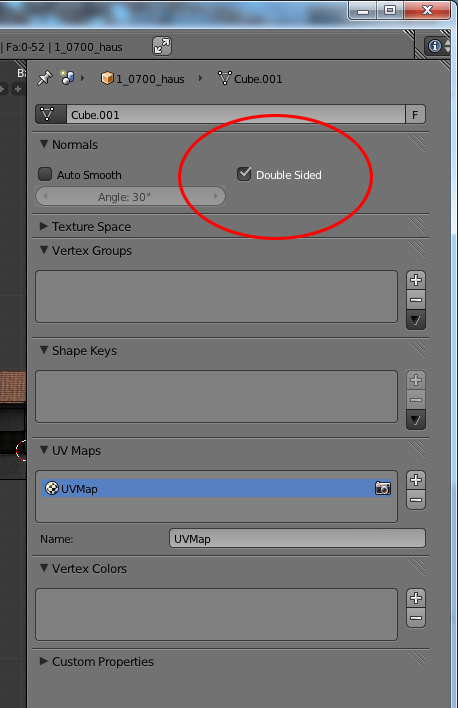Image resolution: width=458 pixels, height=708 pixels.
Task: Click the fullscreen toggle arrows icon
Action: tap(162, 47)
